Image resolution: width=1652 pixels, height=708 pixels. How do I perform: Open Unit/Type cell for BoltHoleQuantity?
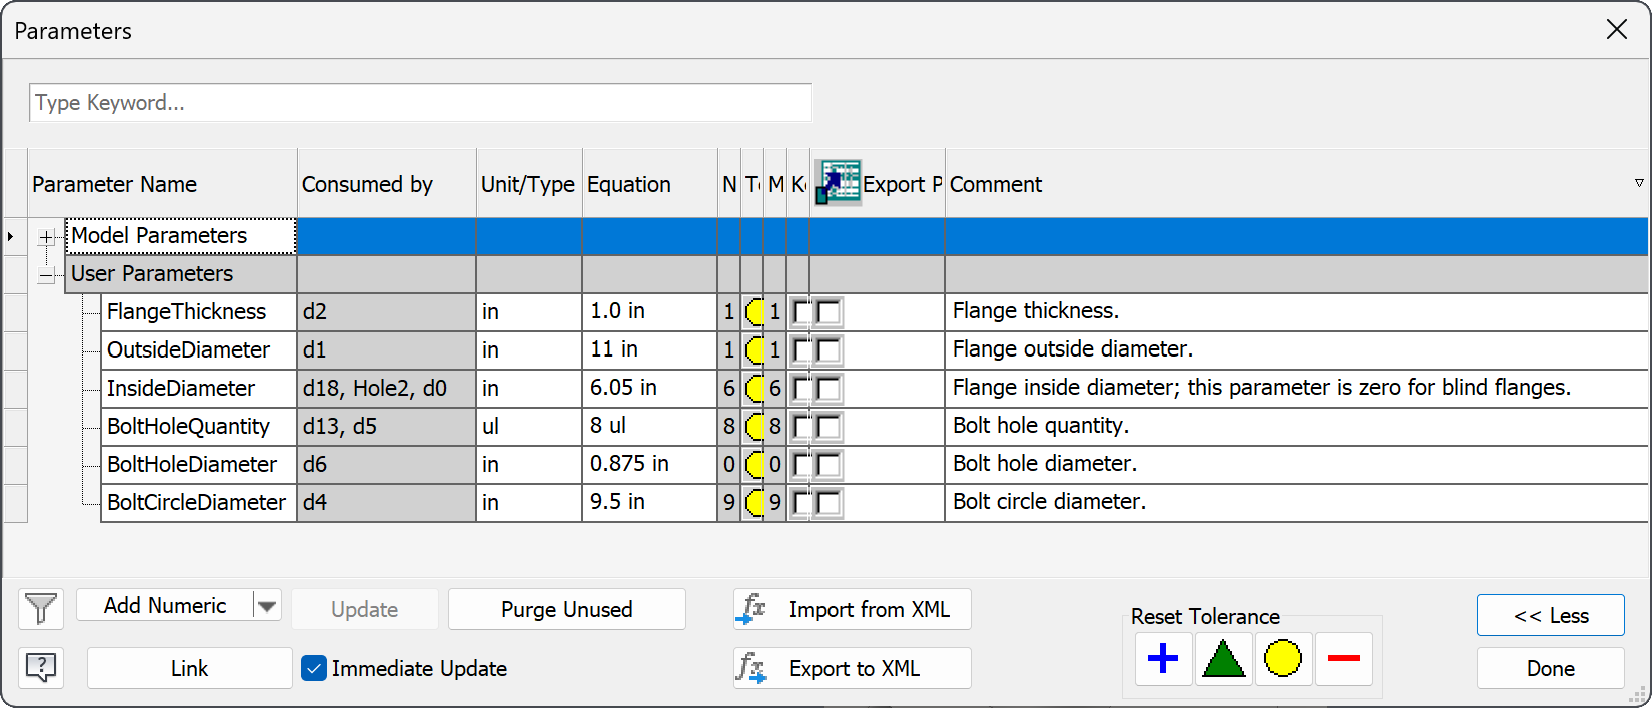[x=529, y=426]
